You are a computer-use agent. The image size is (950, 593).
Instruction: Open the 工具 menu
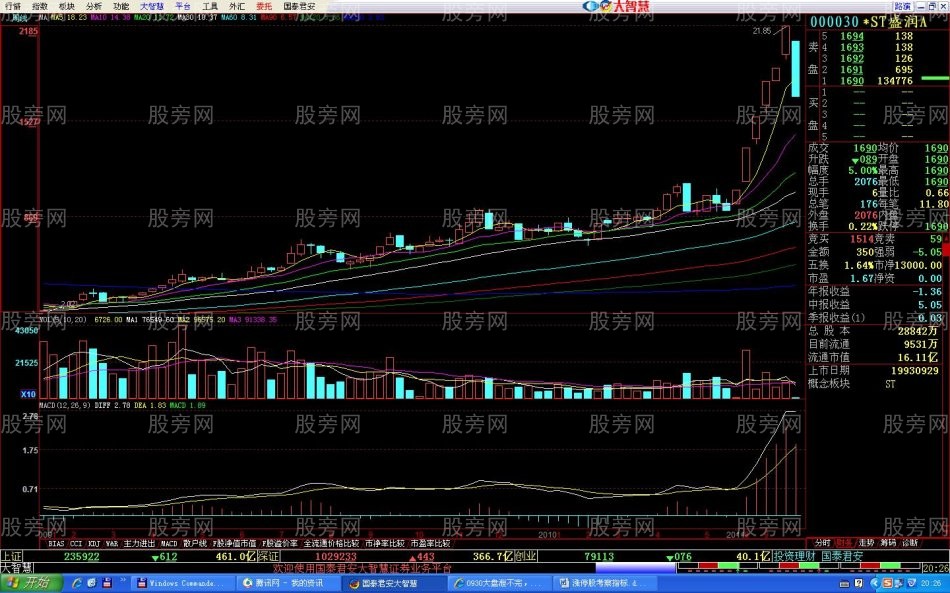(x=210, y=6)
